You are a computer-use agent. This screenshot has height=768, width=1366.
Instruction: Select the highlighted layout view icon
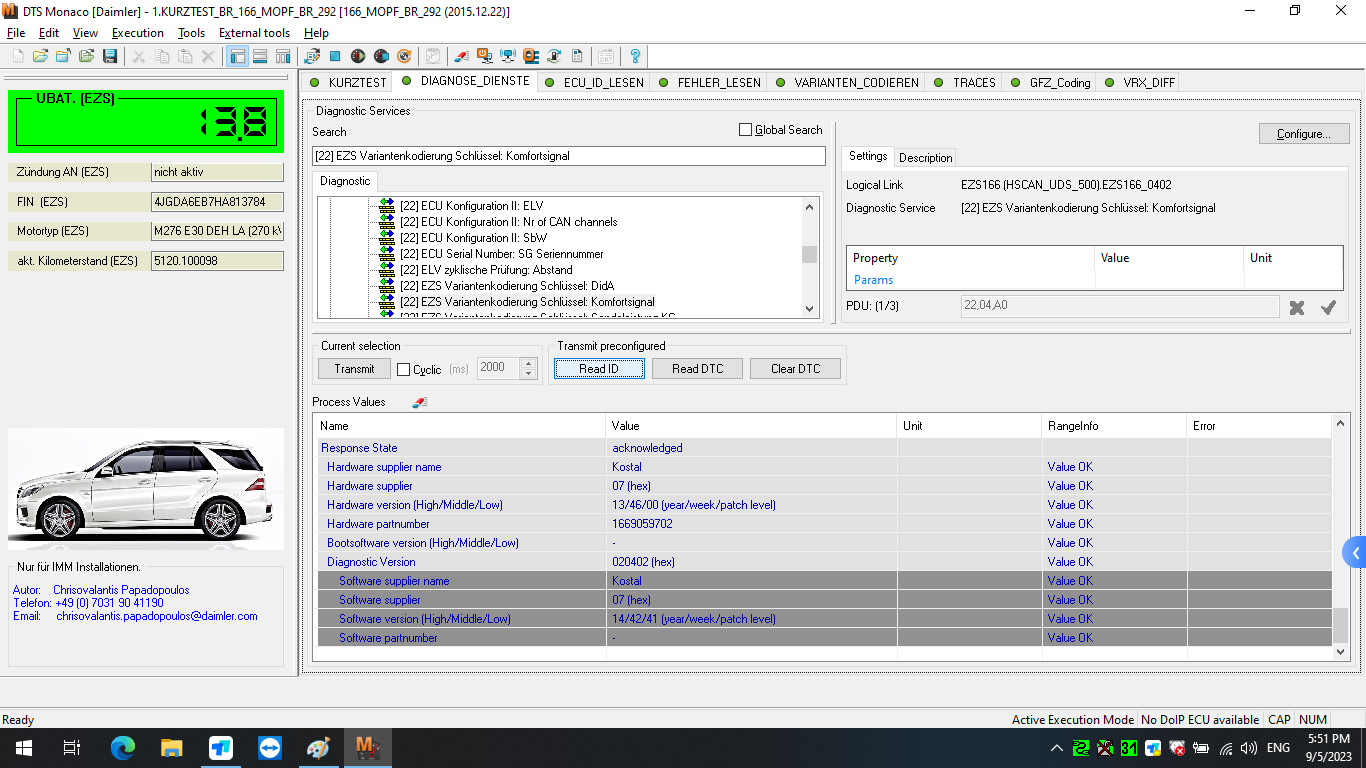point(237,56)
